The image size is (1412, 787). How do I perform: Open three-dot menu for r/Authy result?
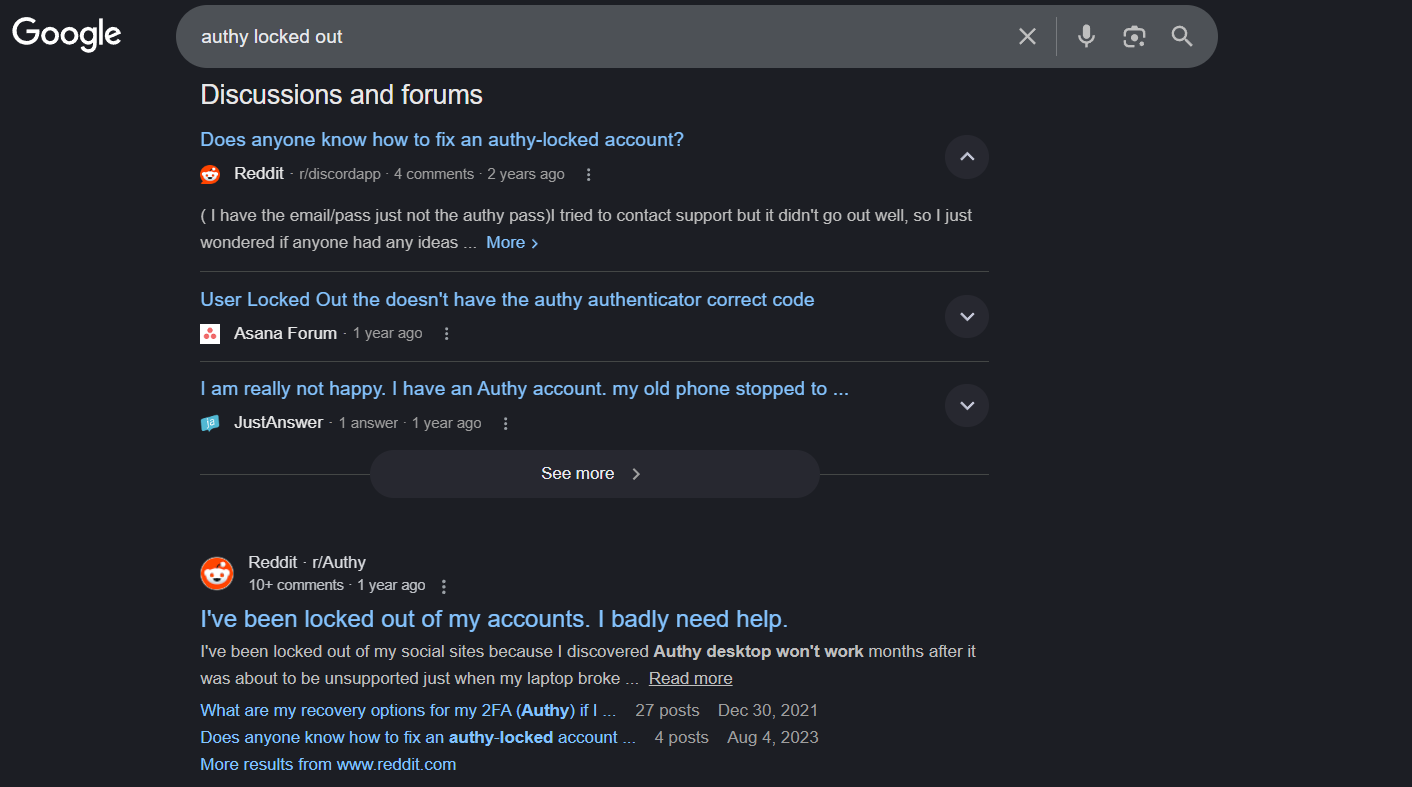point(444,587)
